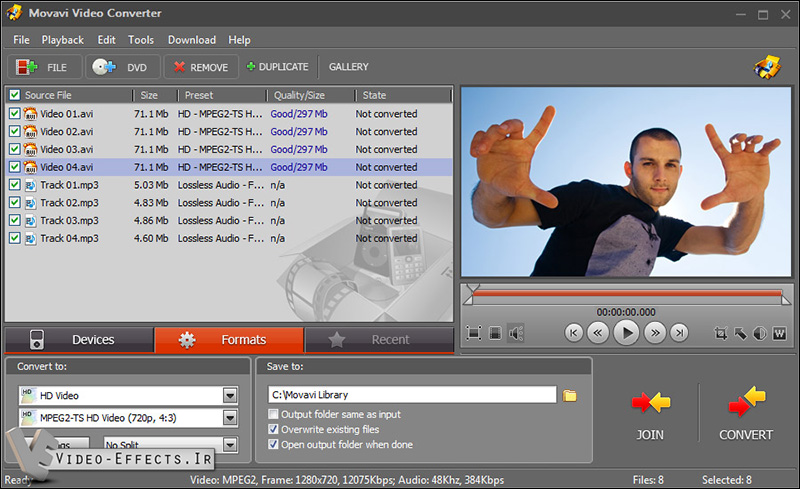800x489 pixels.
Task: Open the Download menu
Action: [x=192, y=40]
